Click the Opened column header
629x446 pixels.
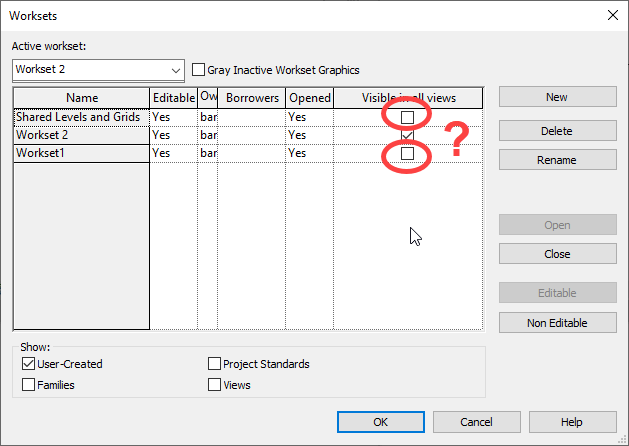pyautogui.click(x=309, y=98)
